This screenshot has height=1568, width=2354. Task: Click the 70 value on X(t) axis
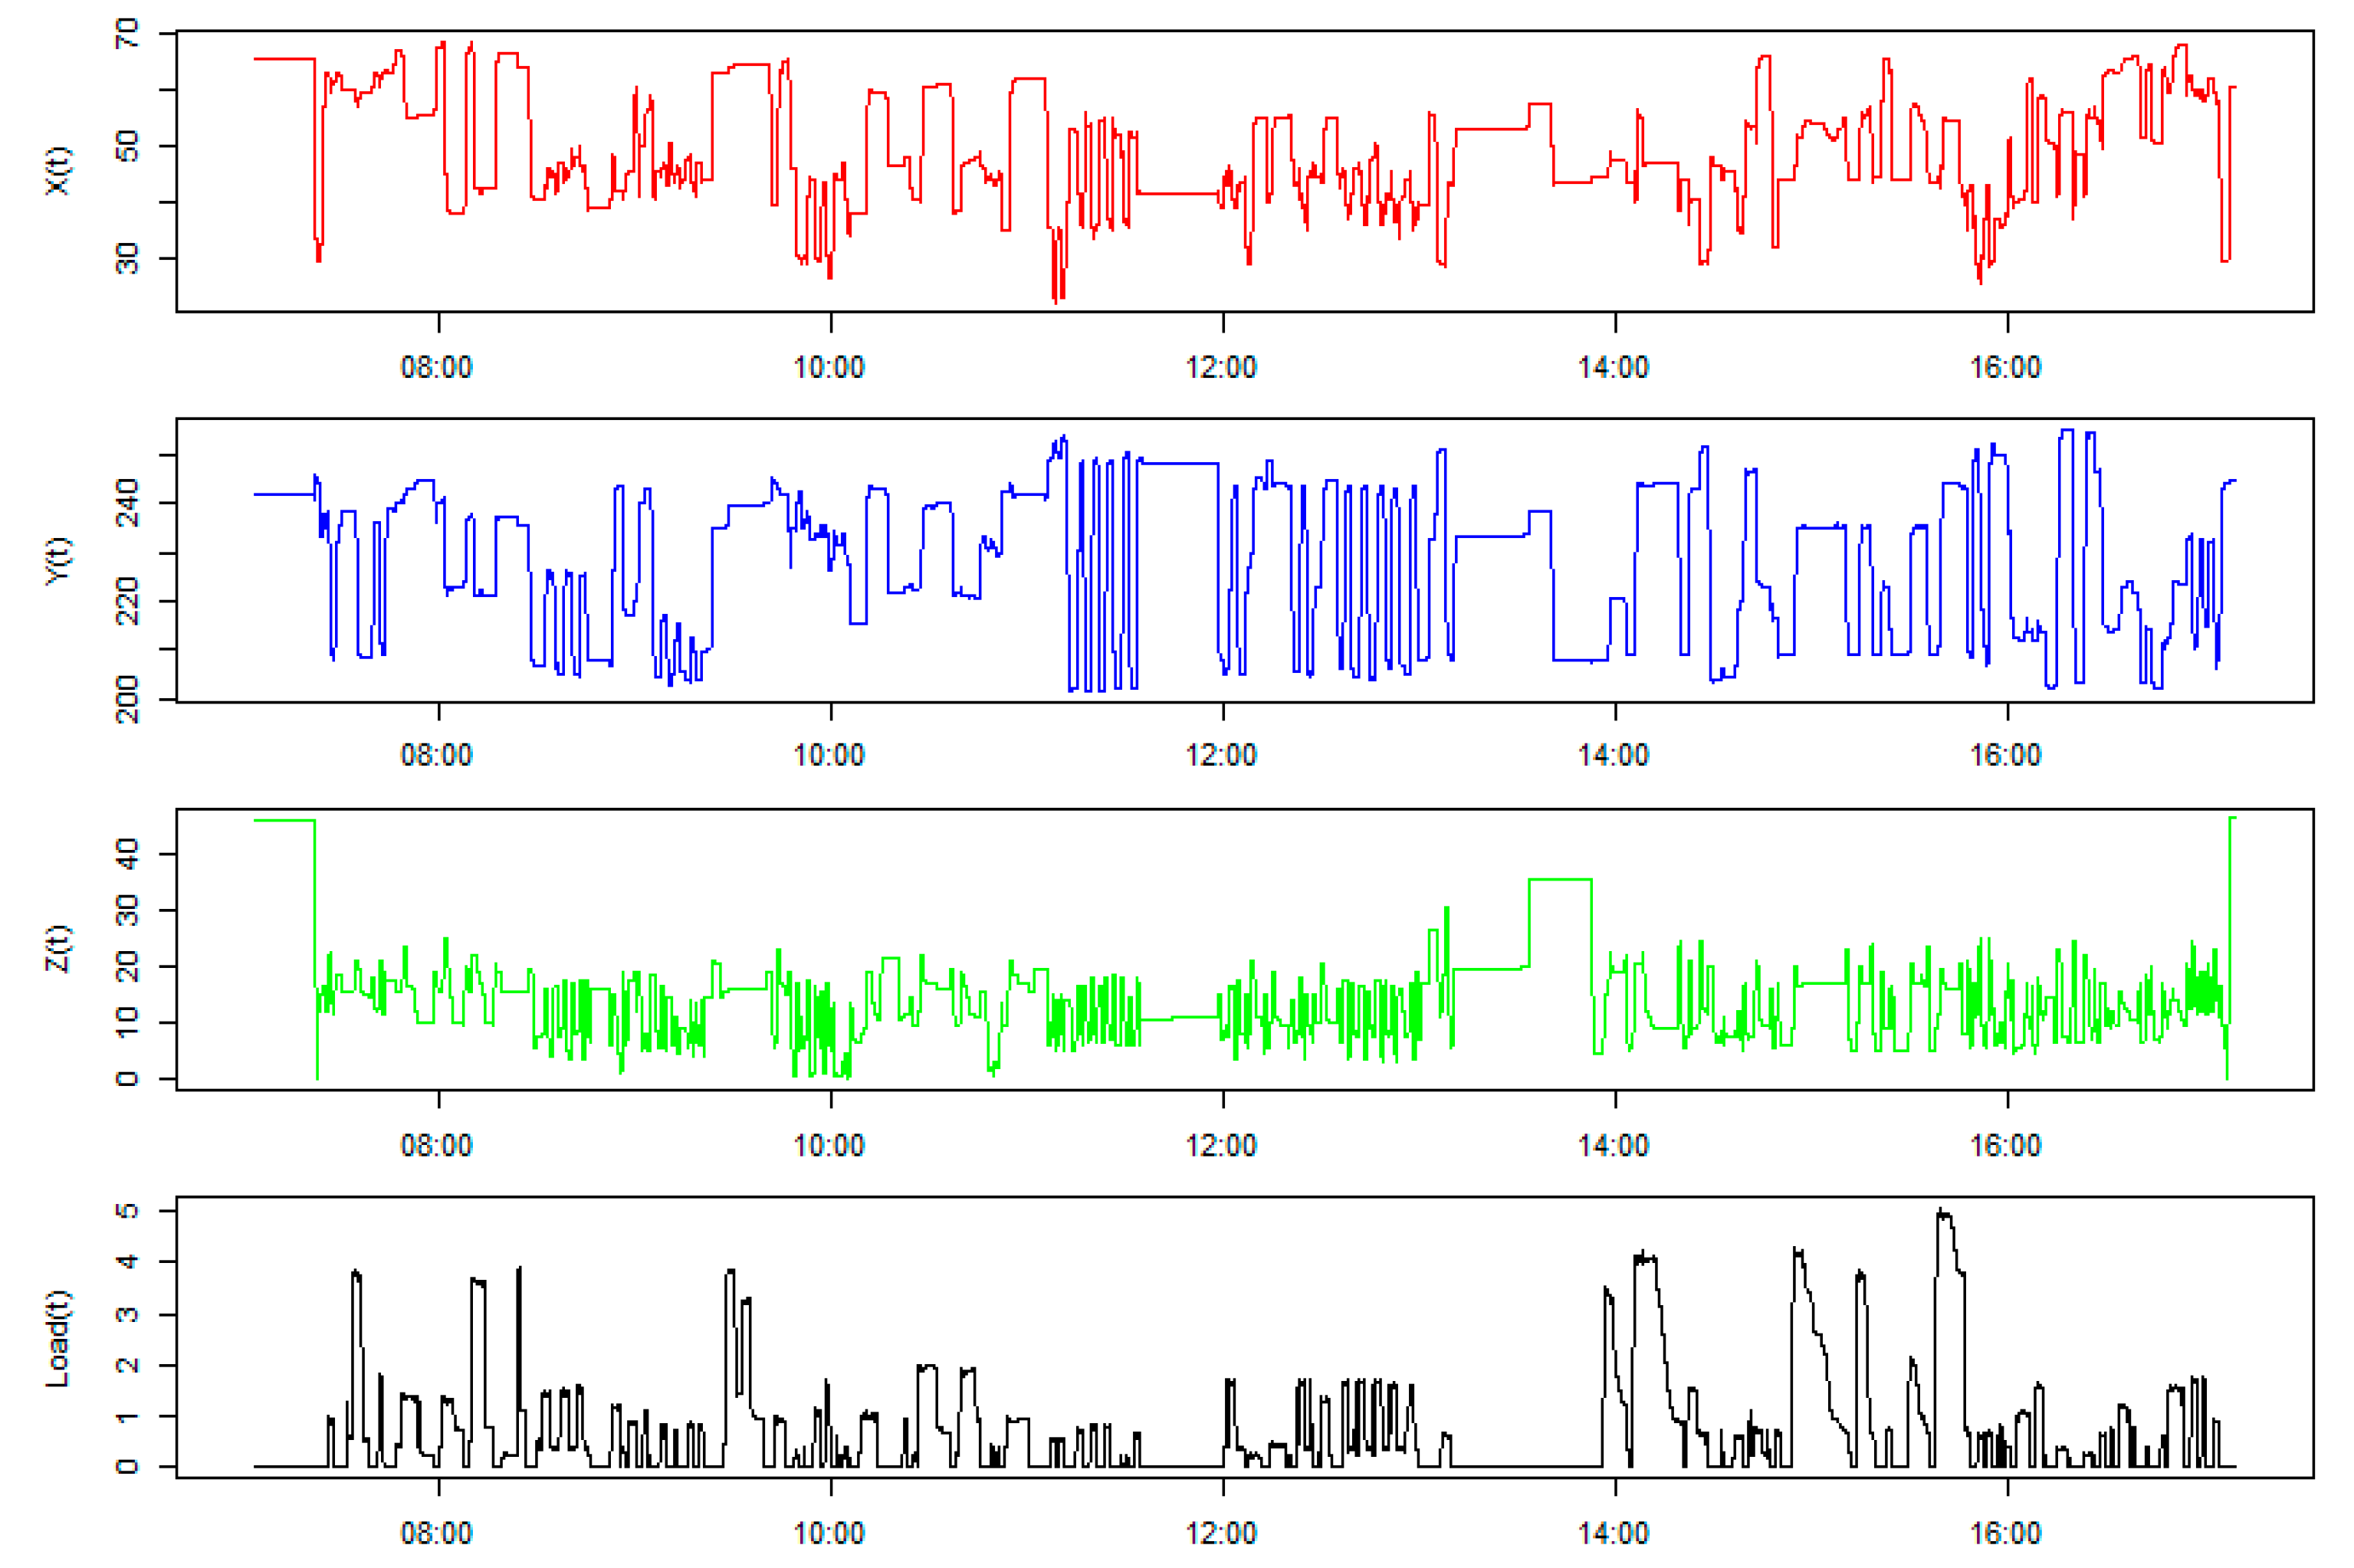pos(127,35)
